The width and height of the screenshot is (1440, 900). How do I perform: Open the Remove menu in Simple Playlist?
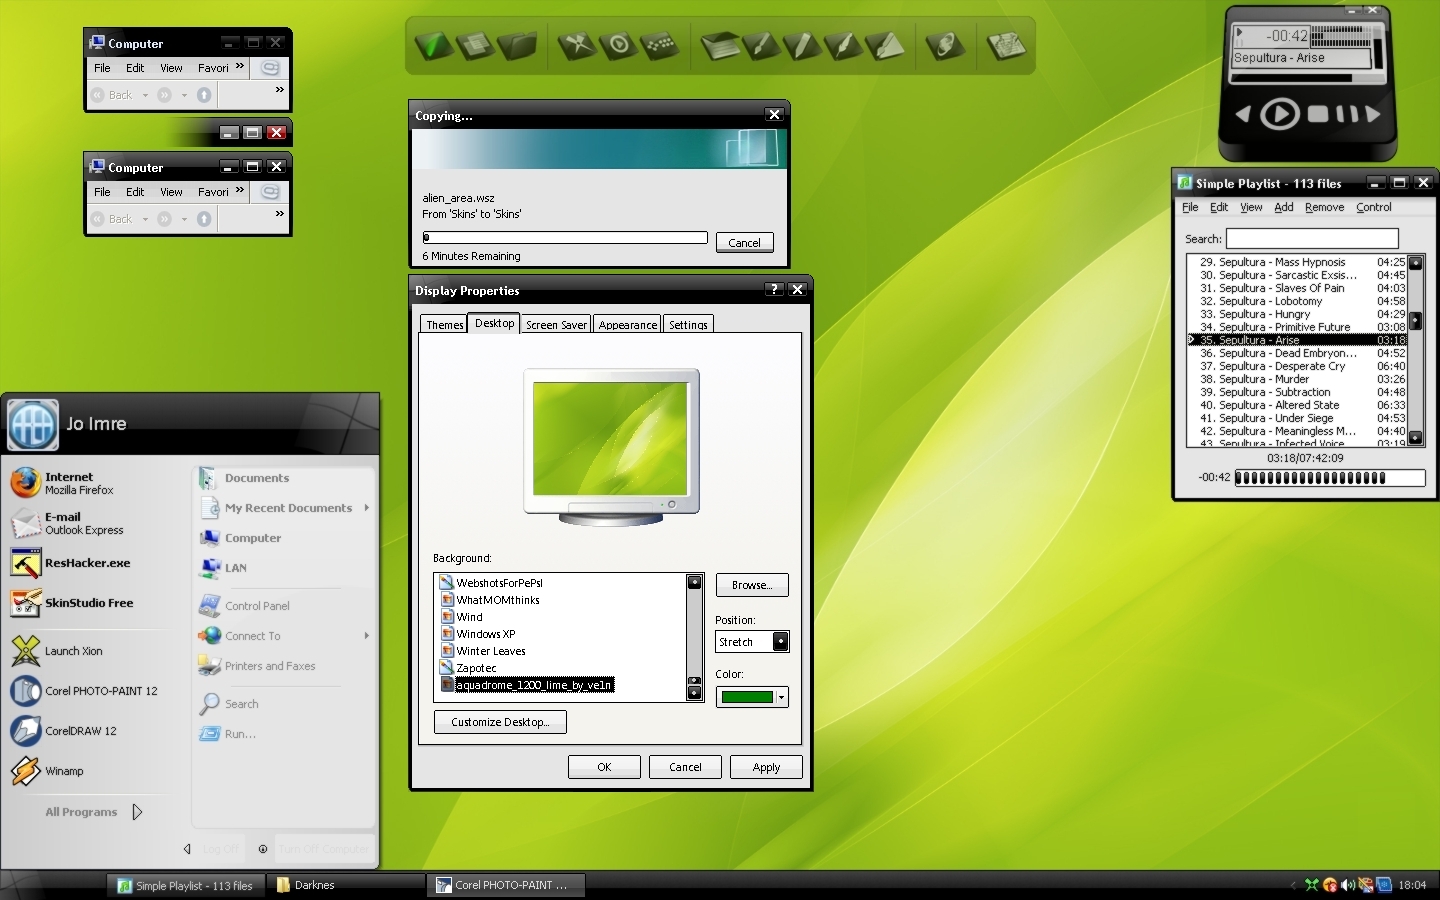tap(1324, 207)
